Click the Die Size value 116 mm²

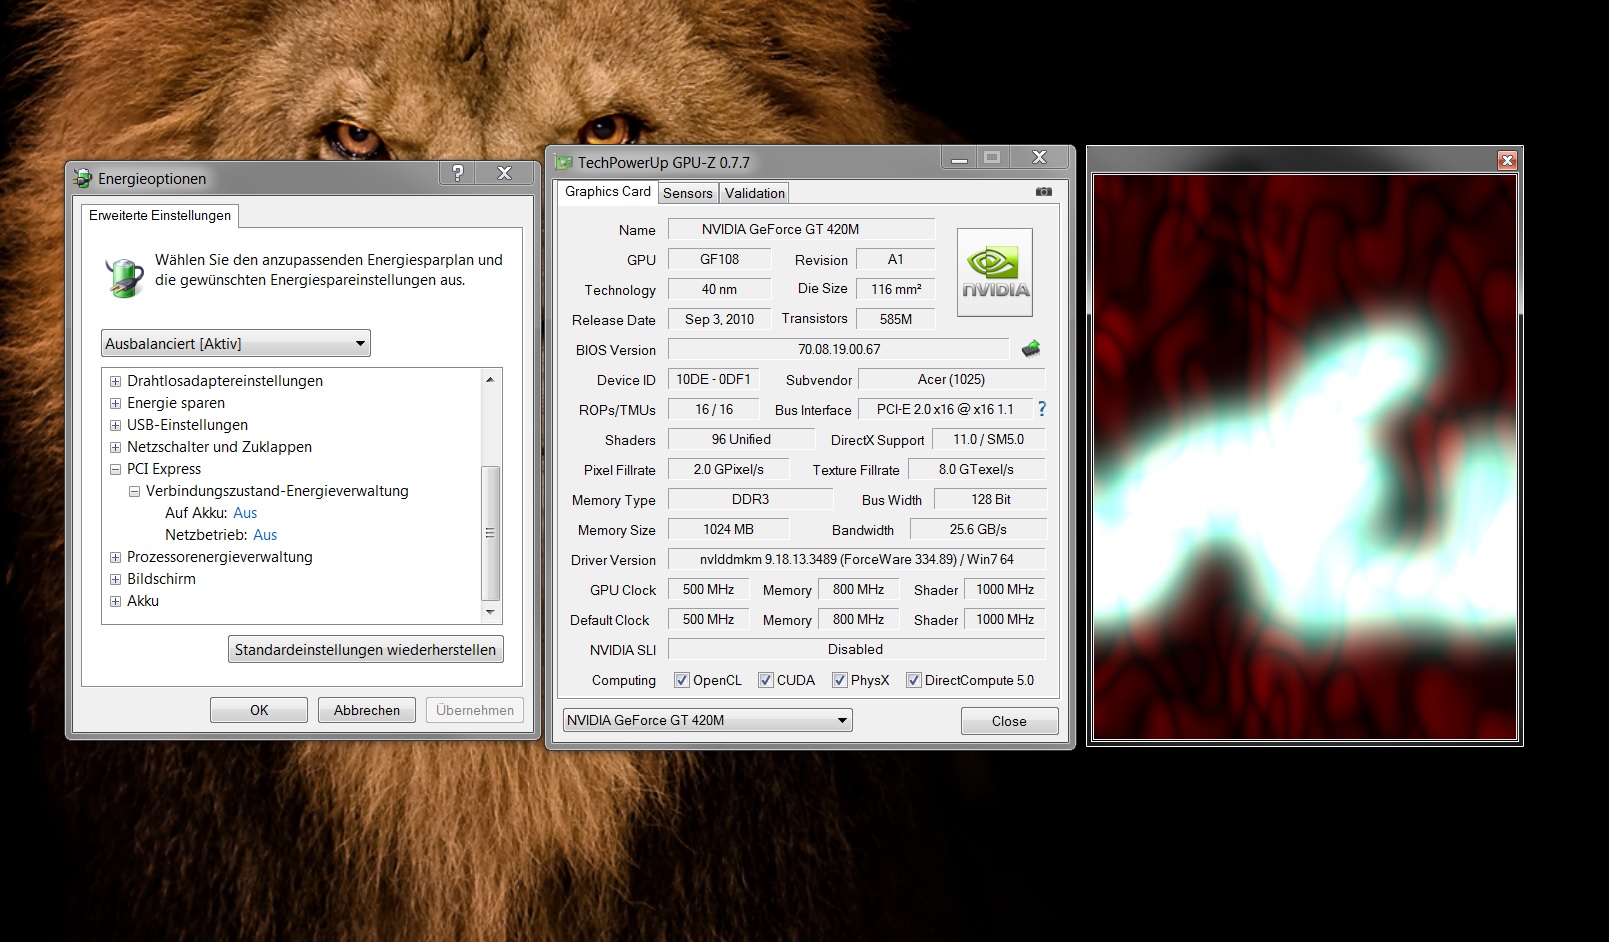(896, 289)
